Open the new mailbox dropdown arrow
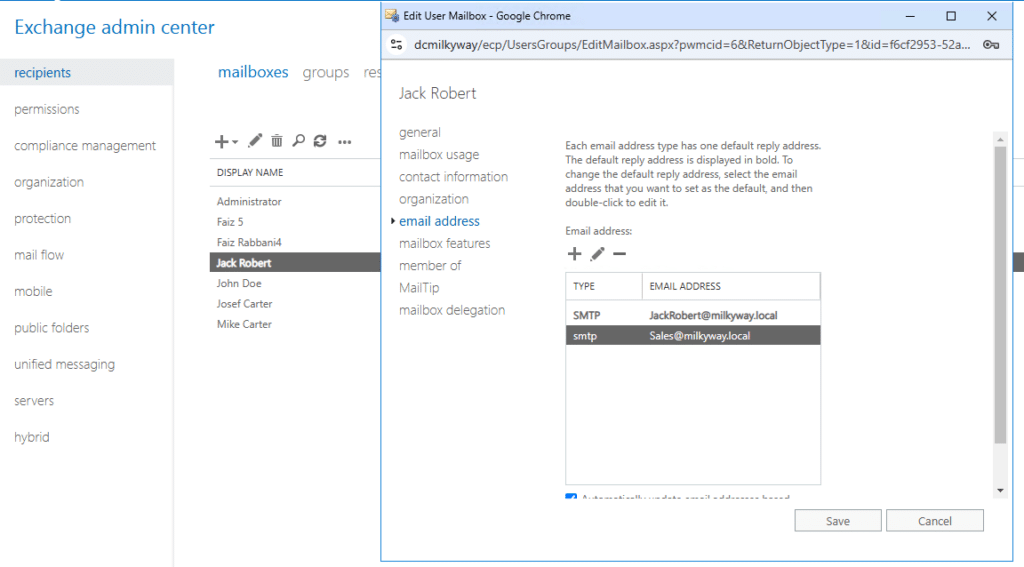The width and height of the screenshot is (1024, 567). point(235,142)
